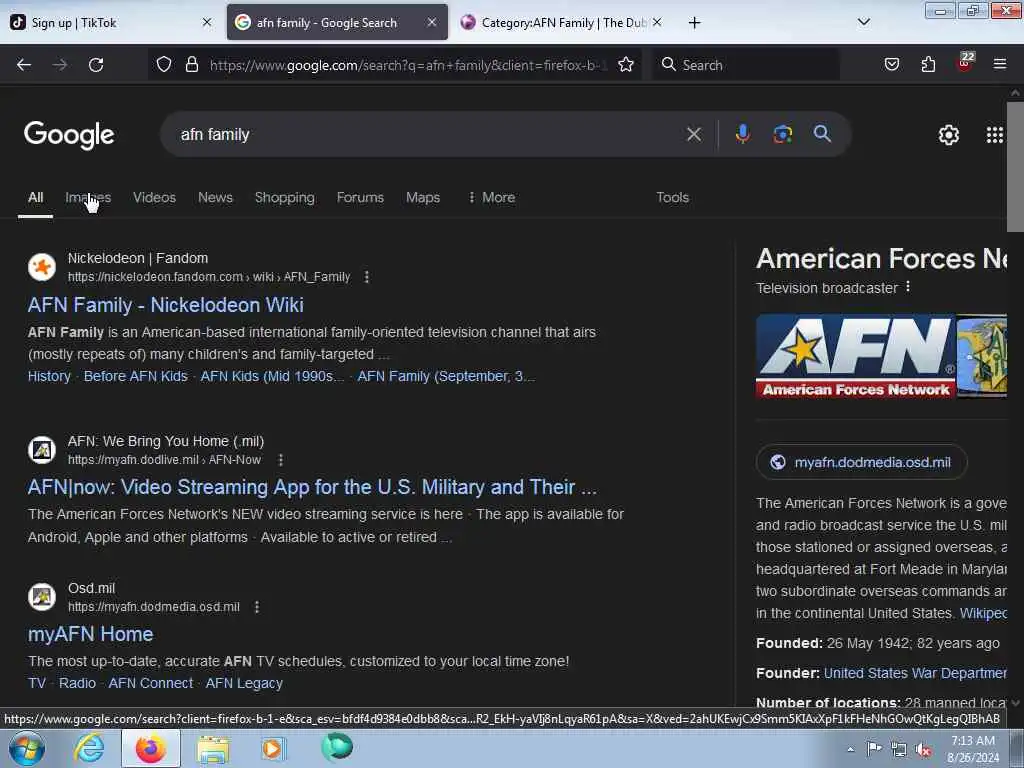Open the Before AFN Kids sitelink
The width and height of the screenshot is (1024, 768).
coord(136,376)
